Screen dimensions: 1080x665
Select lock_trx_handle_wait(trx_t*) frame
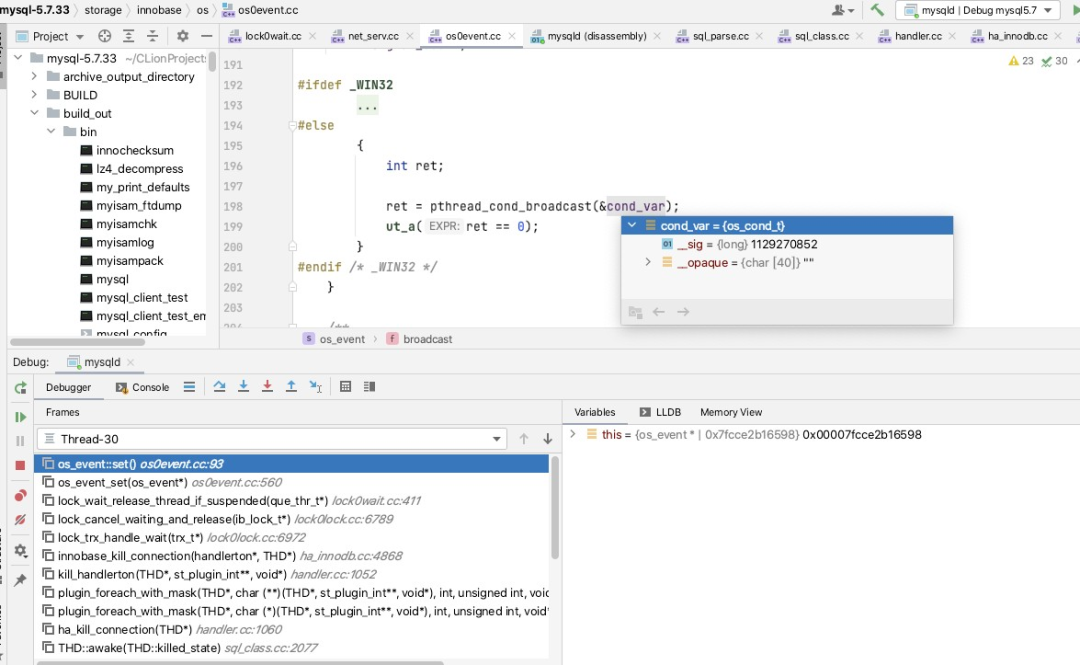click(x=291, y=538)
